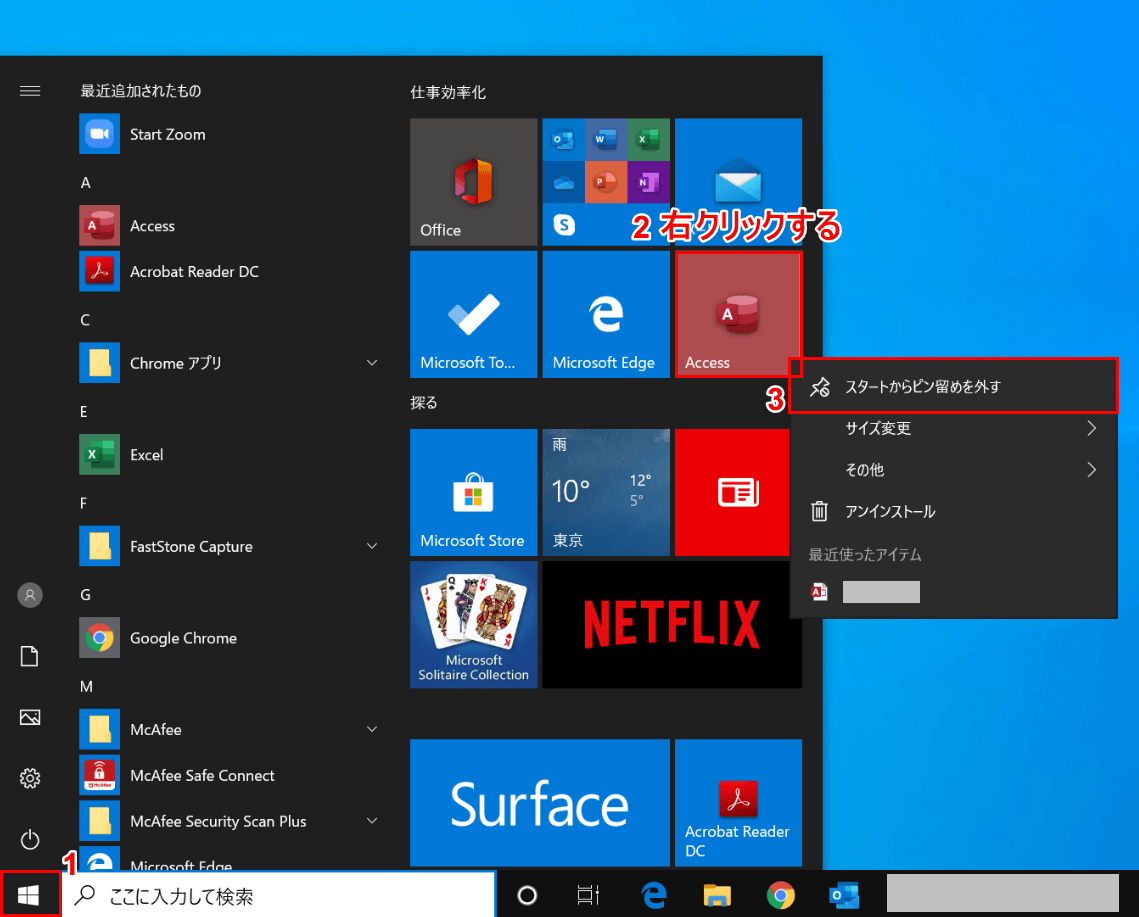The height and width of the screenshot is (917, 1139).
Task: Click the letter A index header
Action: (x=86, y=182)
